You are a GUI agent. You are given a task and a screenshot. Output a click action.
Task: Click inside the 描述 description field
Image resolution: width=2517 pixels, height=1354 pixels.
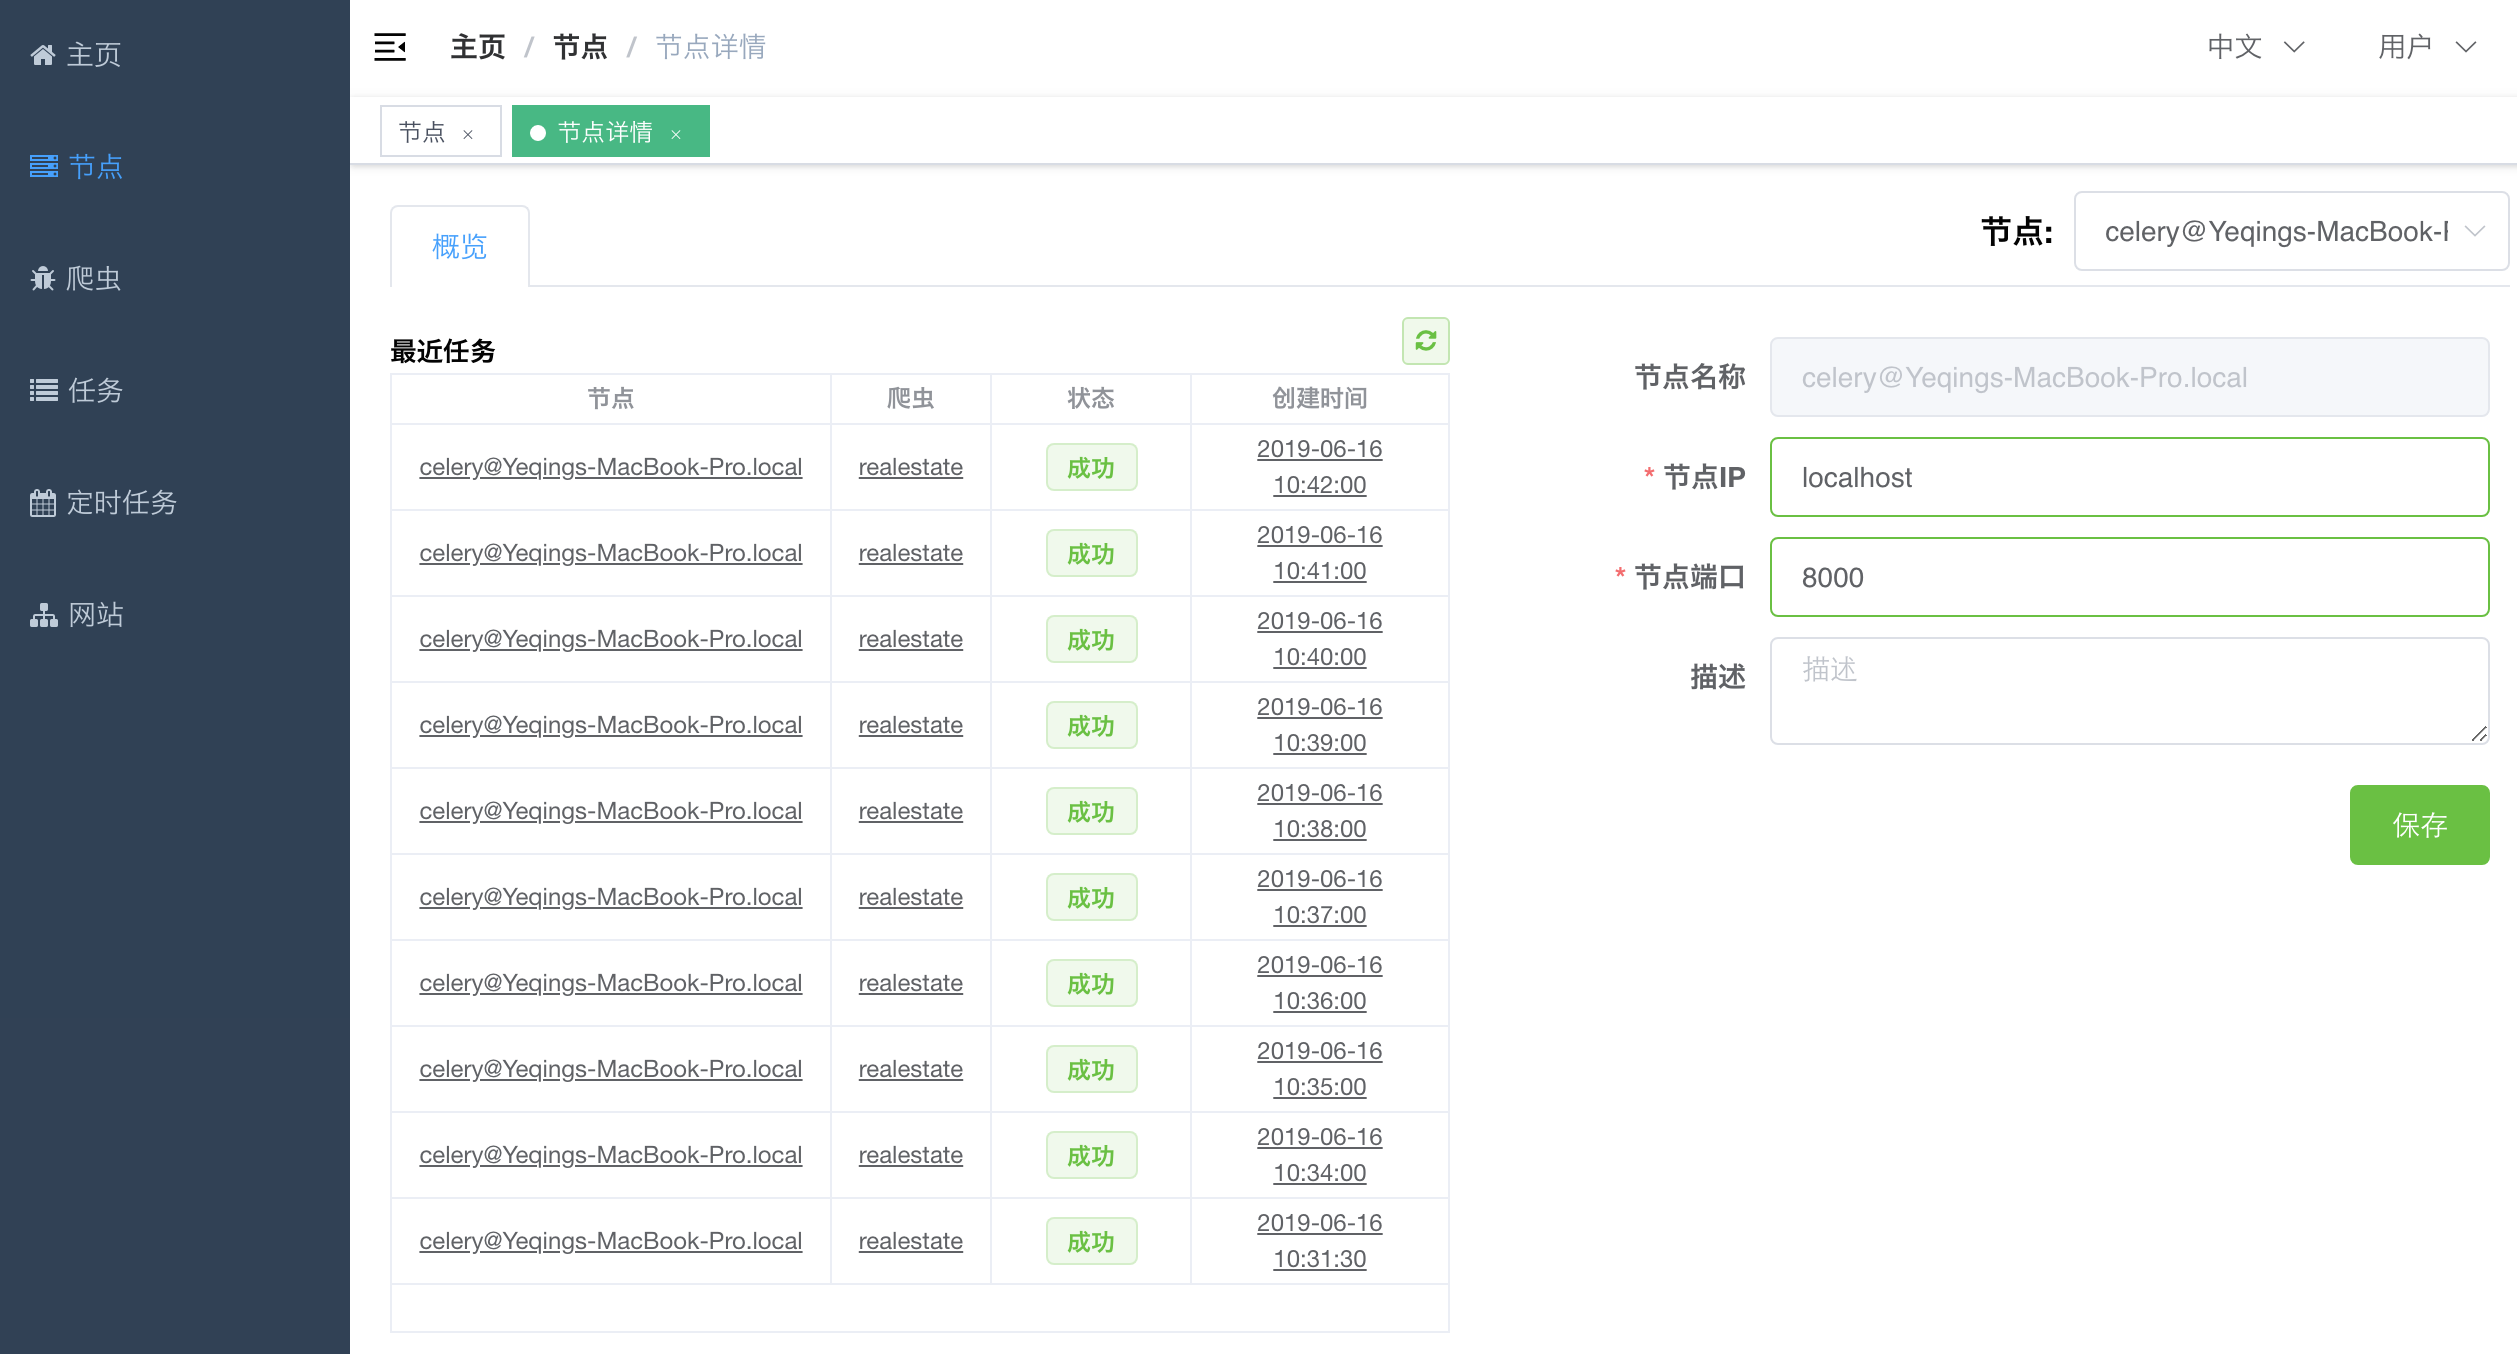pyautogui.click(x=2128, y=690)
